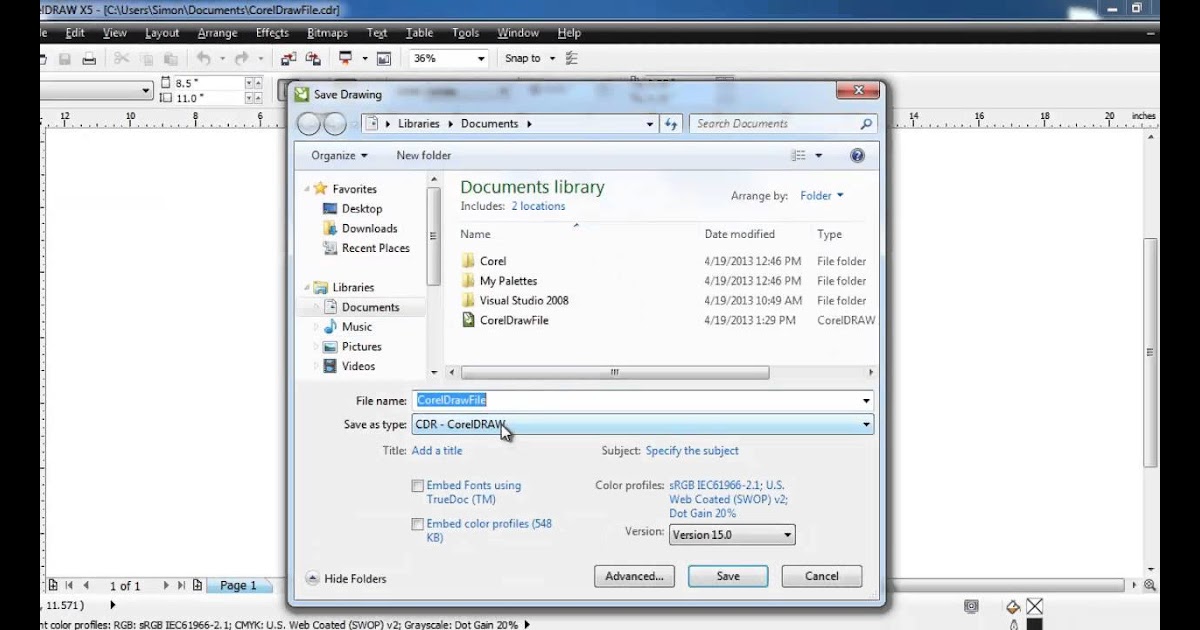This screenshot has height=630, width=1200.
Task: Open the Table menu
Action: coord(419,33)
